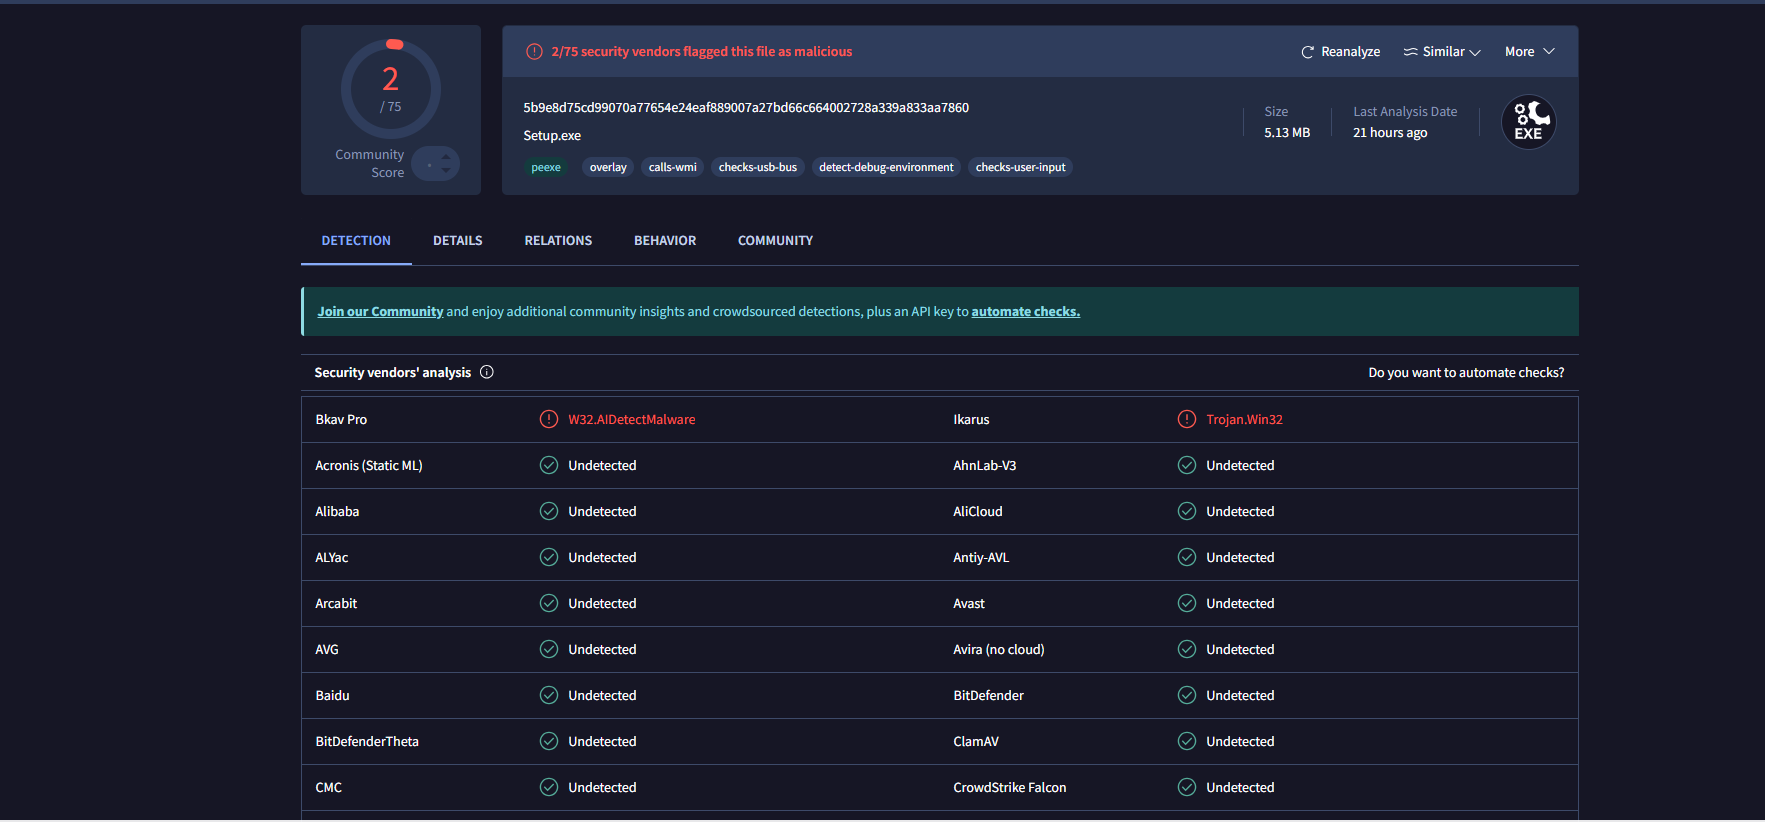The width and height of the screenshot is (1765, 822).
Task: Click the red alert icon next to W32.AIDetectMalware
Action: 549,419
